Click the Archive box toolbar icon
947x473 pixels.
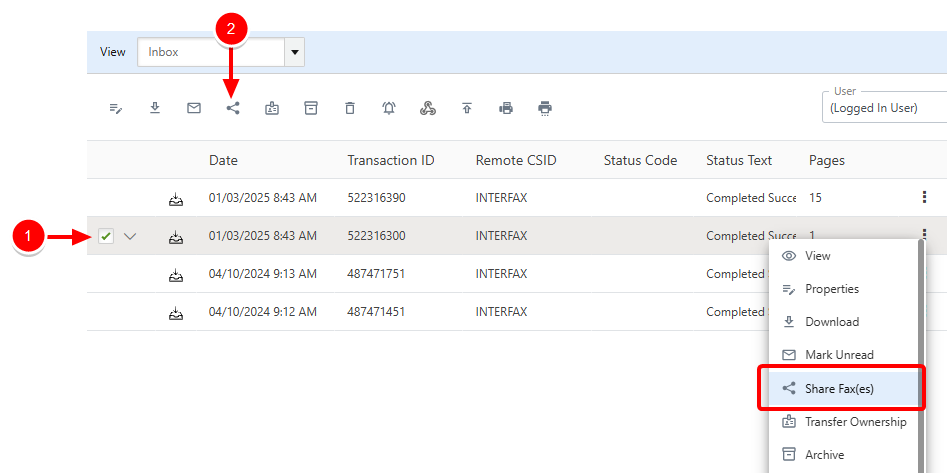[311, 108]
